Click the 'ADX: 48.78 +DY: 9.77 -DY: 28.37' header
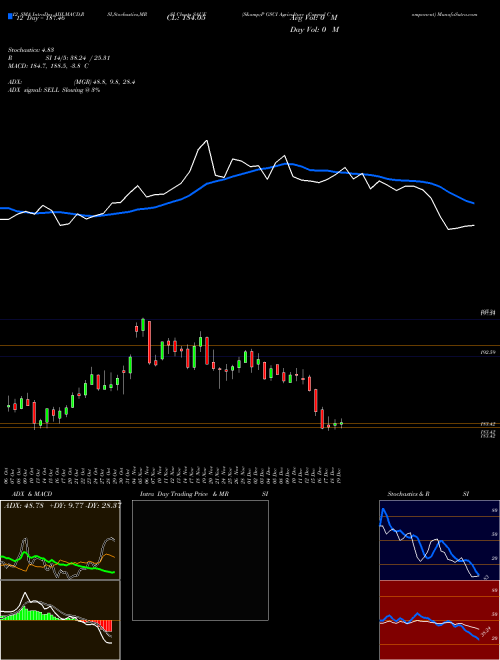Image resolution: width=500 pixels, height=660 pixels. [x=62, y=506]
